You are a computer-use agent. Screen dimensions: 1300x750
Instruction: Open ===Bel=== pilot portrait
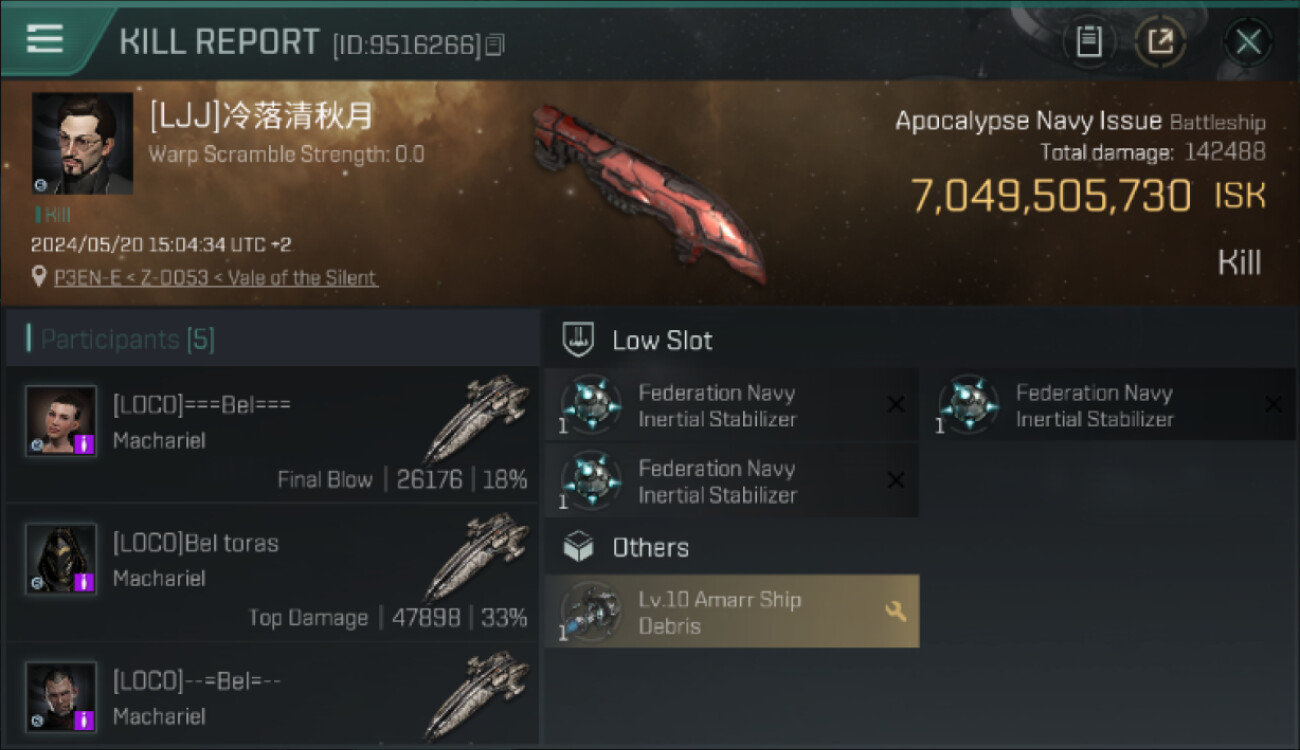point(61,420)
